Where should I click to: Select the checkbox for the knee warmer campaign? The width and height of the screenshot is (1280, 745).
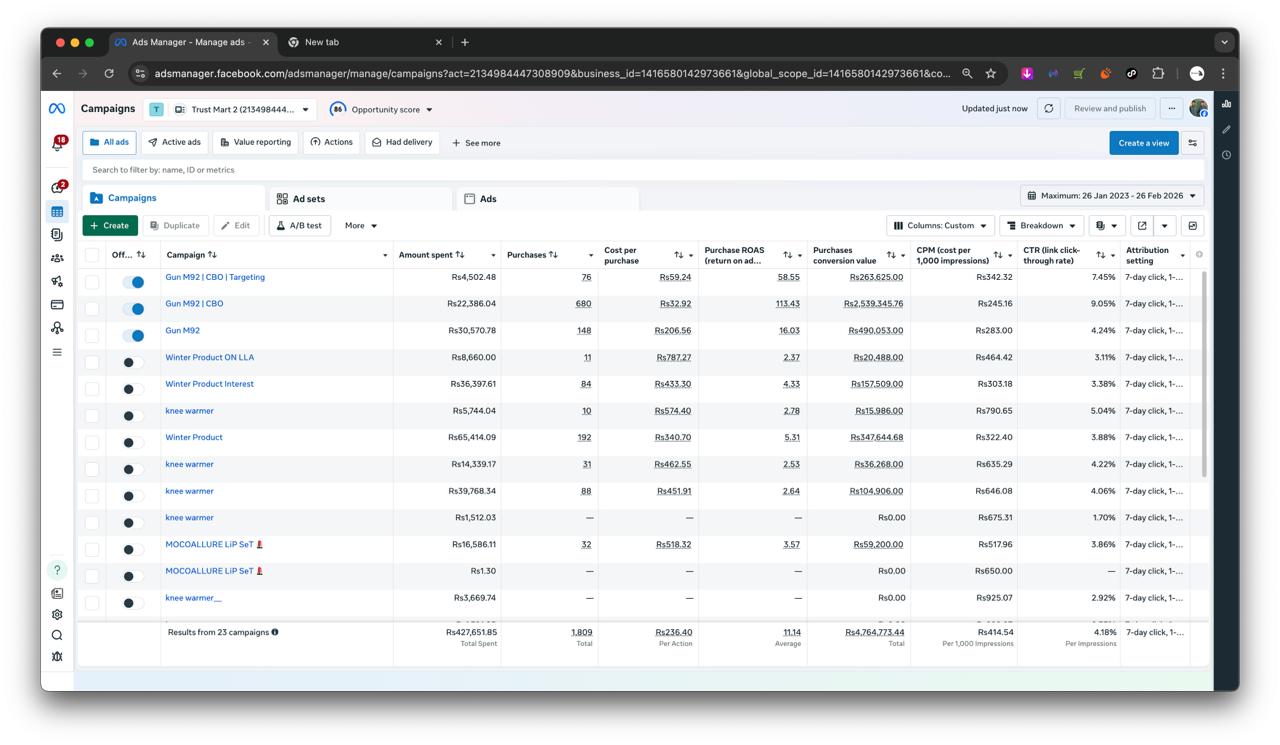[91, 410]
